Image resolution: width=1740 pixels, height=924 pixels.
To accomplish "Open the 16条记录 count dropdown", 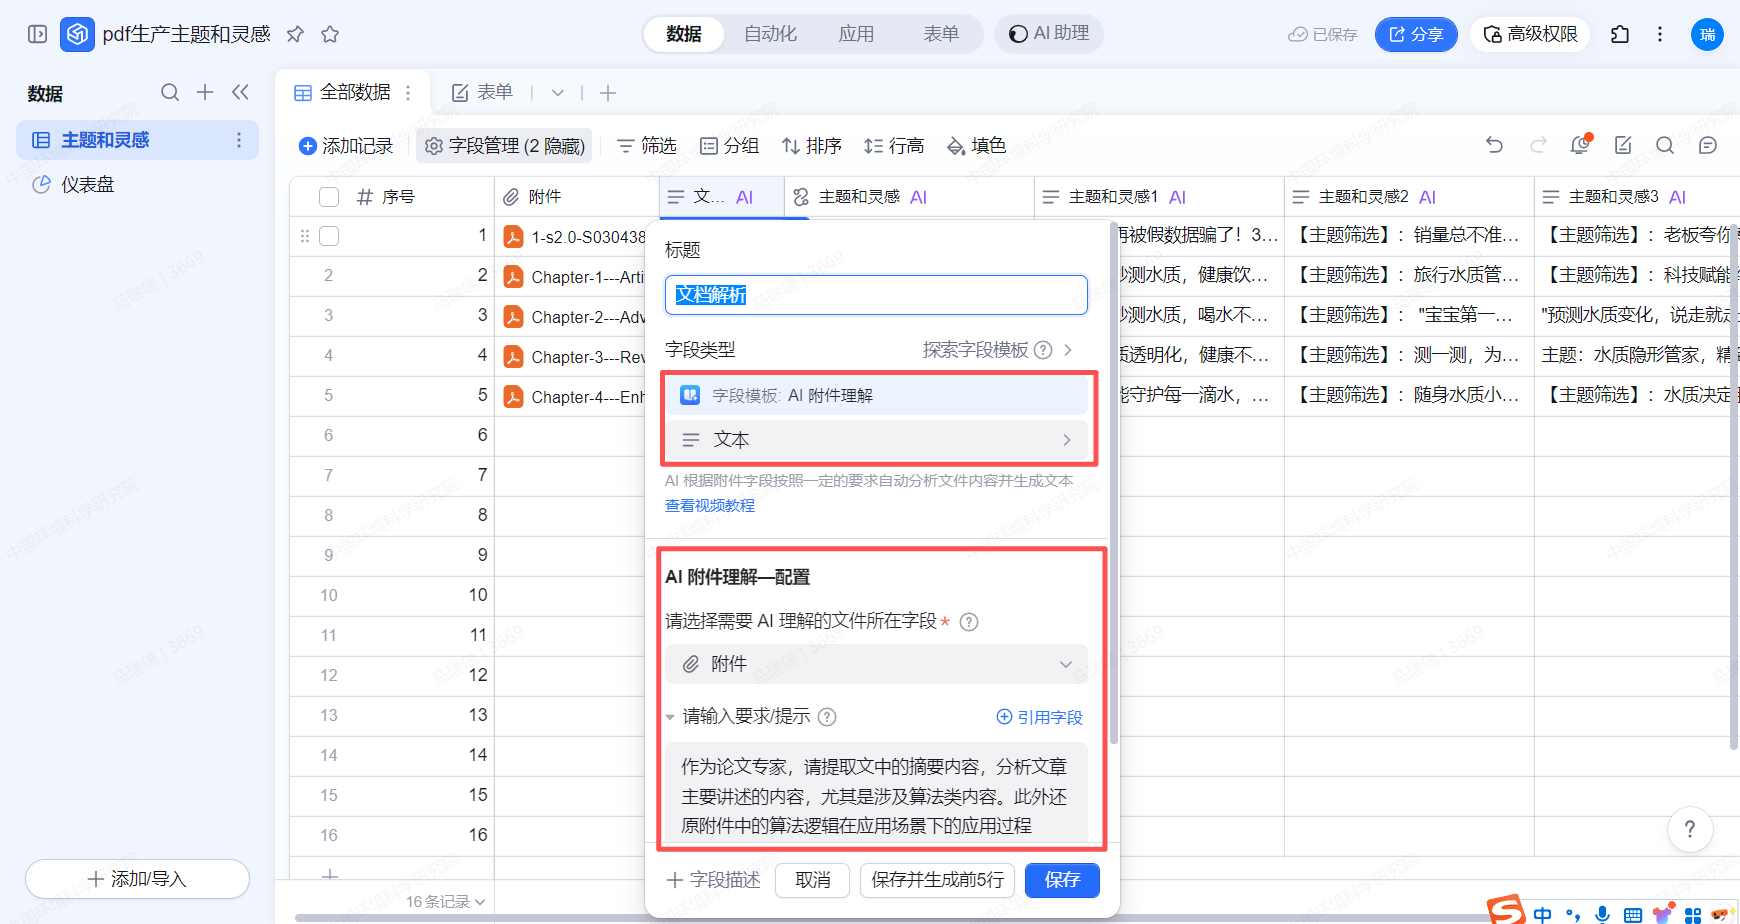I will coord(445,901).
